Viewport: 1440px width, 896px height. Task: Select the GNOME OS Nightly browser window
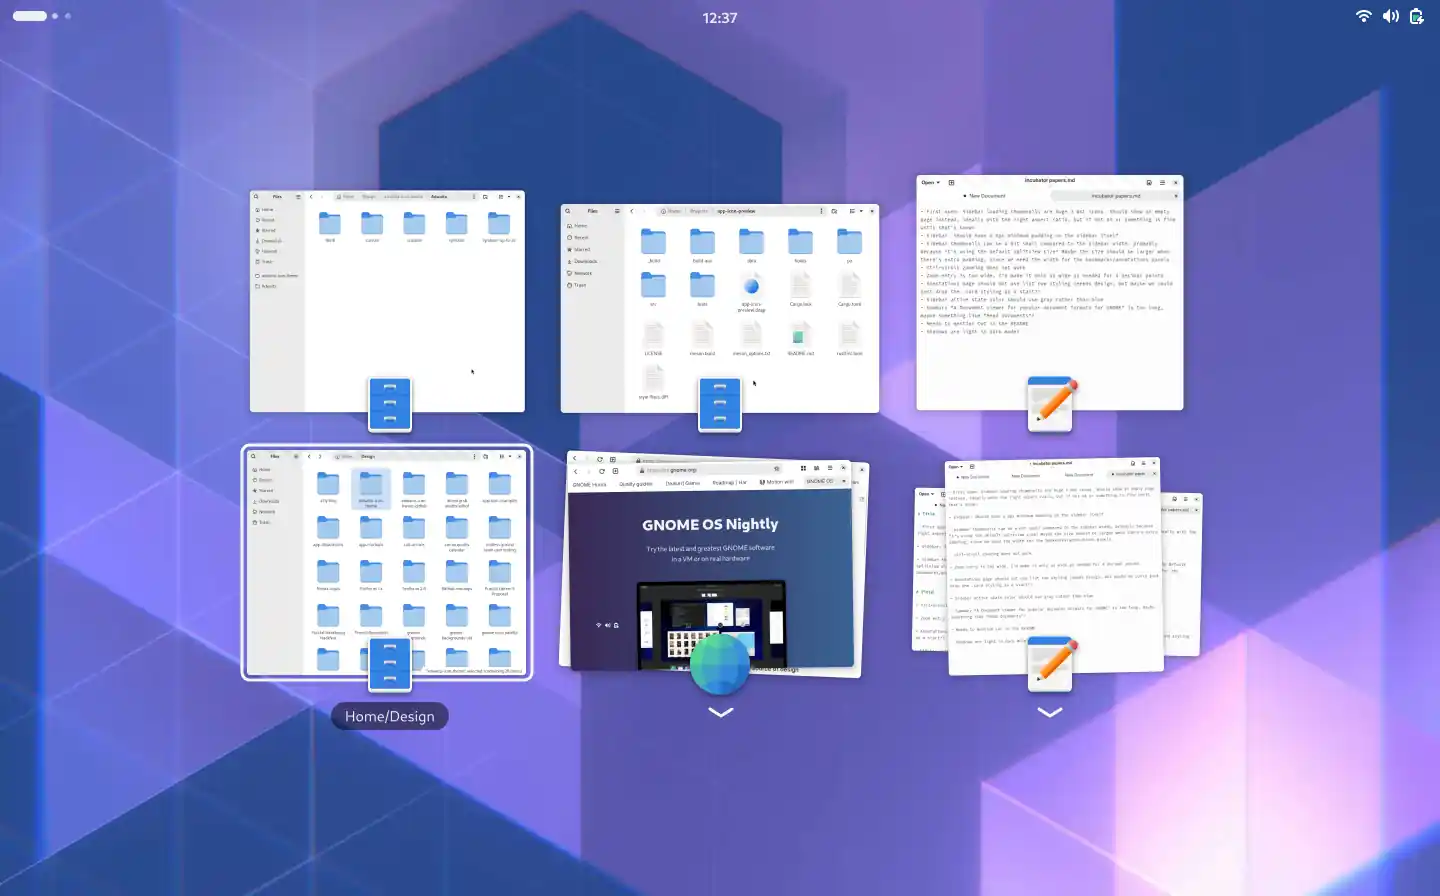click(x=713, y=565)
